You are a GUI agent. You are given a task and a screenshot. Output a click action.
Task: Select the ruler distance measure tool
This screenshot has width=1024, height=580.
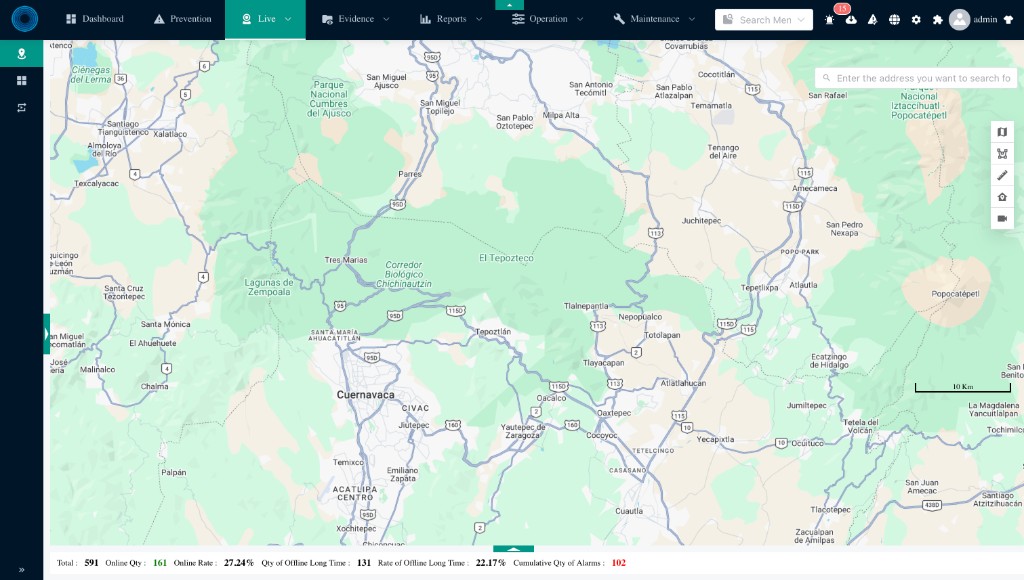pos(1002,175)
